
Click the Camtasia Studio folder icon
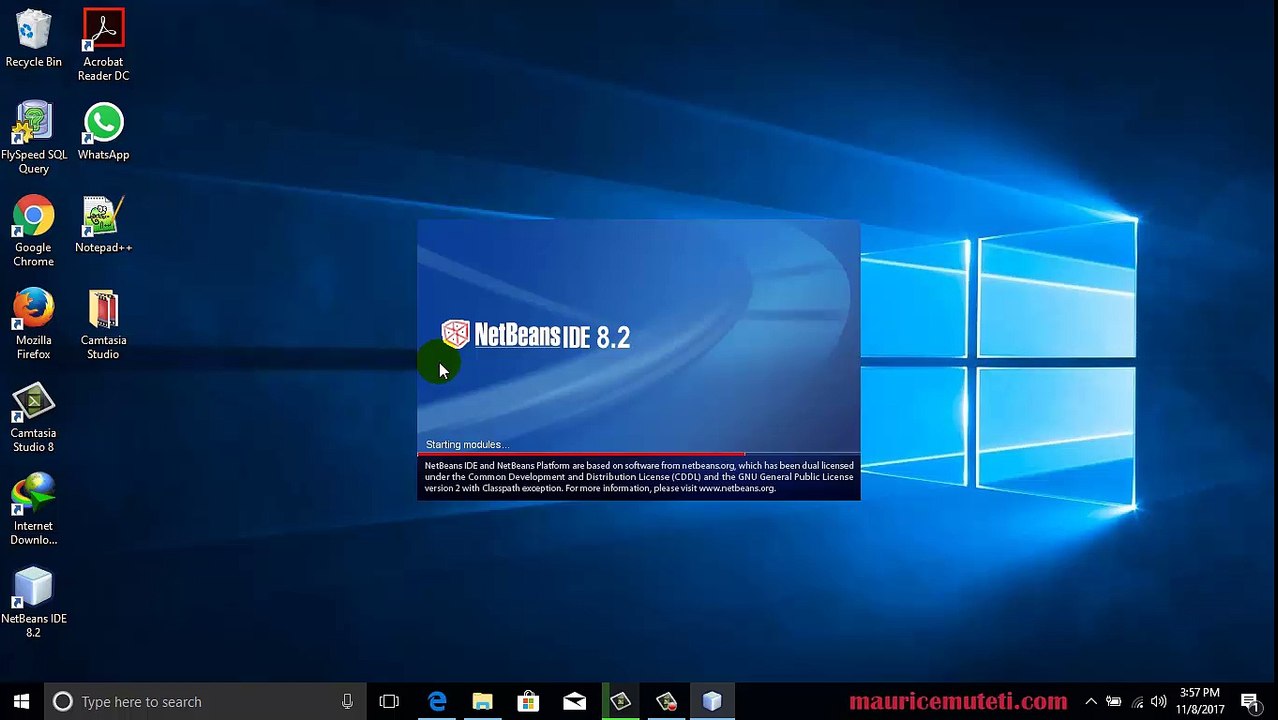click(x=103, y=324)
